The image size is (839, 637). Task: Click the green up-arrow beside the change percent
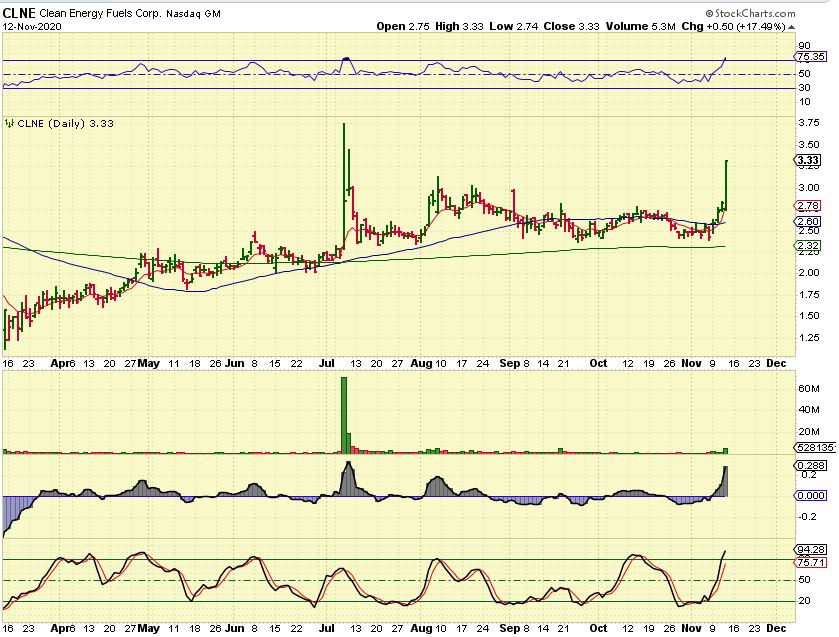(x=791, y=27)
